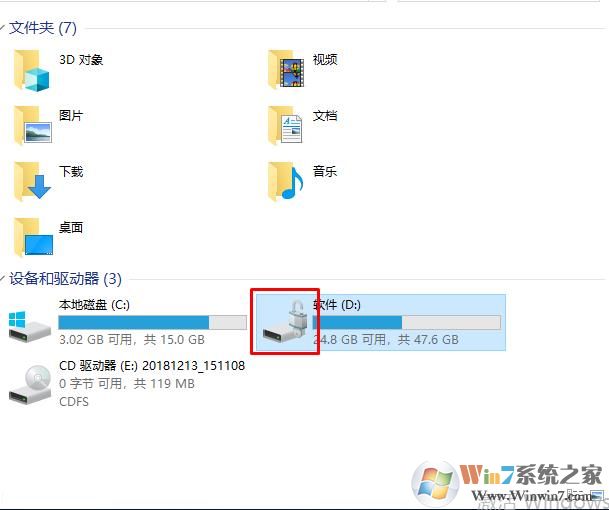This screenshot has width=609, height=510.
Task: Click the 文件夹 (7) section header text
Action: click(43, 28)
